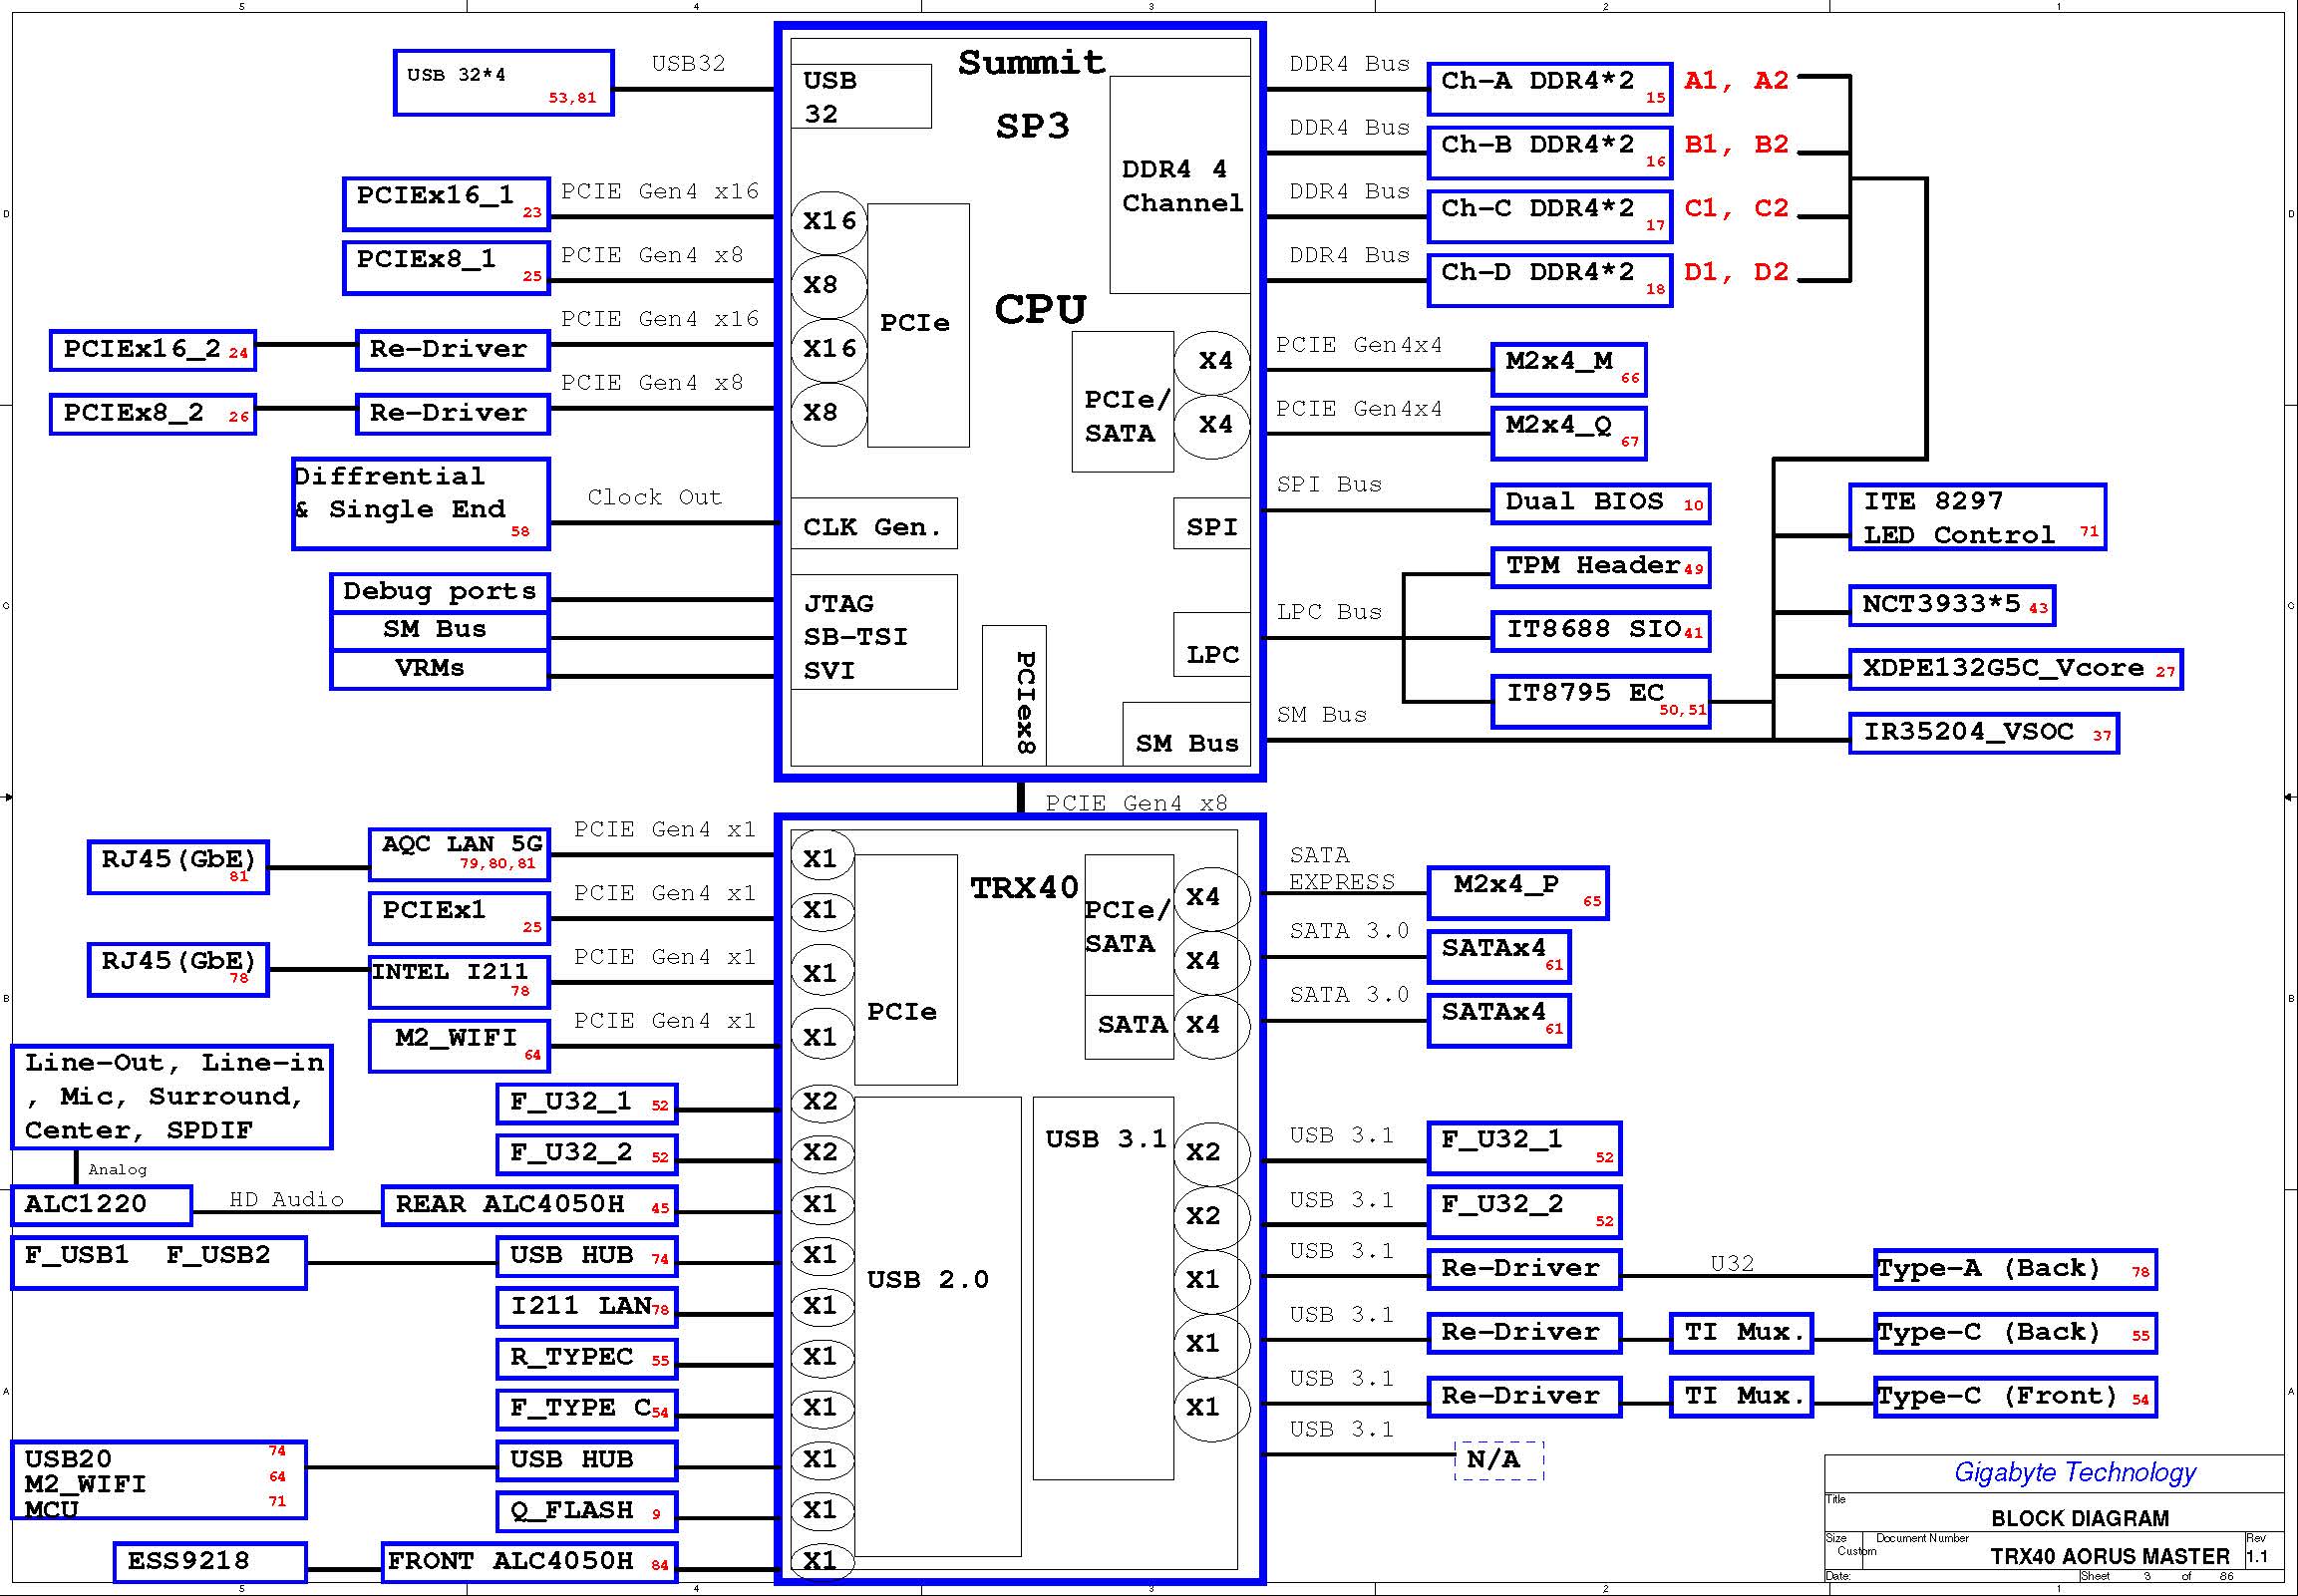Click the "USB 32*4" block
Screen dimensions: 2298x1596
[x=503, y=83]
